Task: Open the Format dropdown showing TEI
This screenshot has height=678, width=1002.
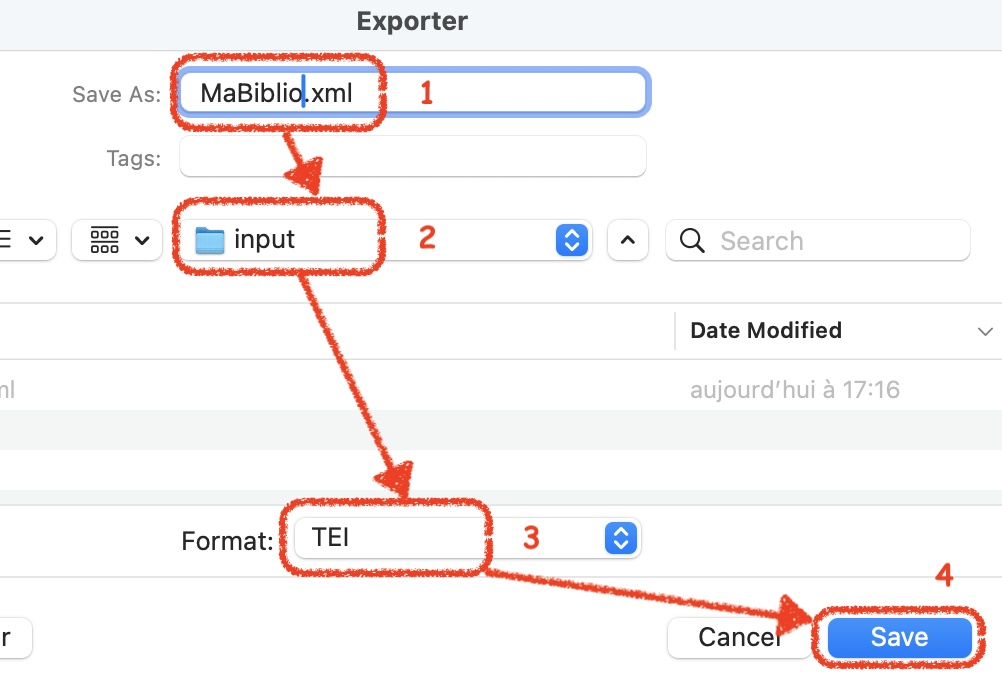Action: [467, 539]
